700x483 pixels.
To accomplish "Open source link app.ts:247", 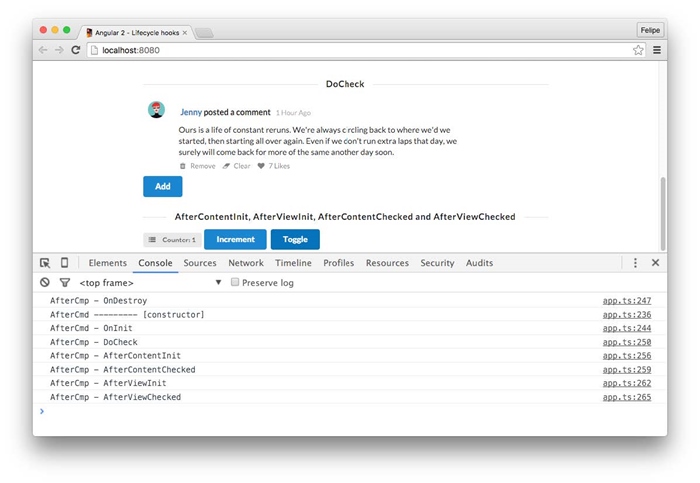I will pos(626,300).
